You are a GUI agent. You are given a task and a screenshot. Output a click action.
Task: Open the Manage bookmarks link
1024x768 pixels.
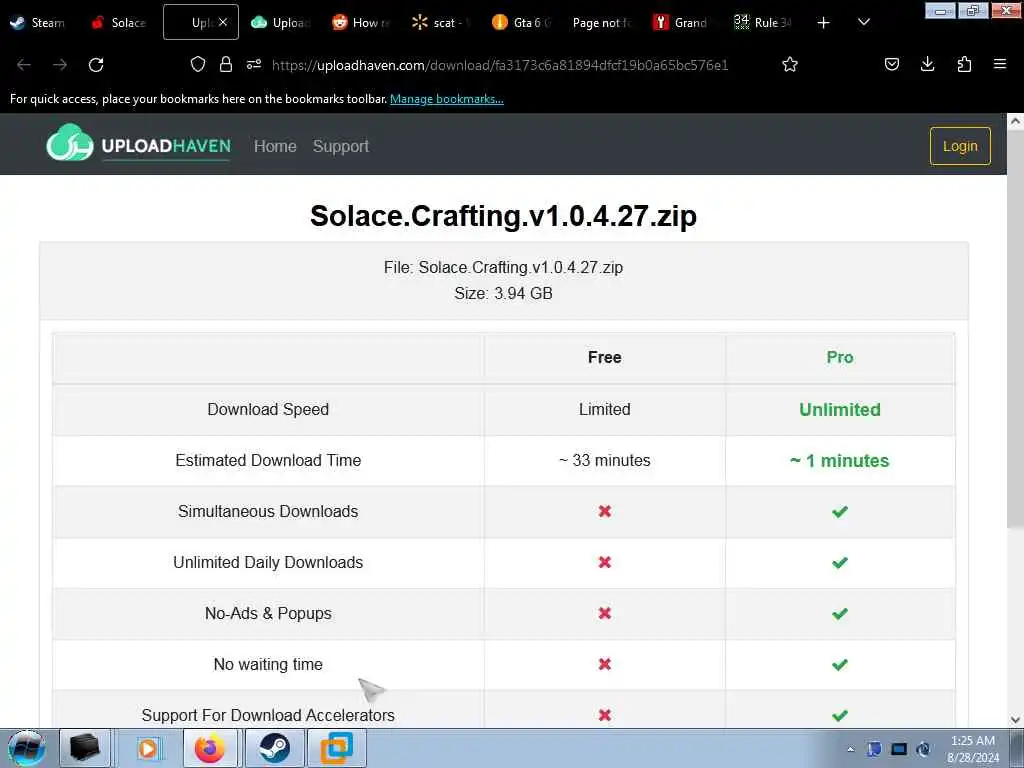click(x=447, y=99)
